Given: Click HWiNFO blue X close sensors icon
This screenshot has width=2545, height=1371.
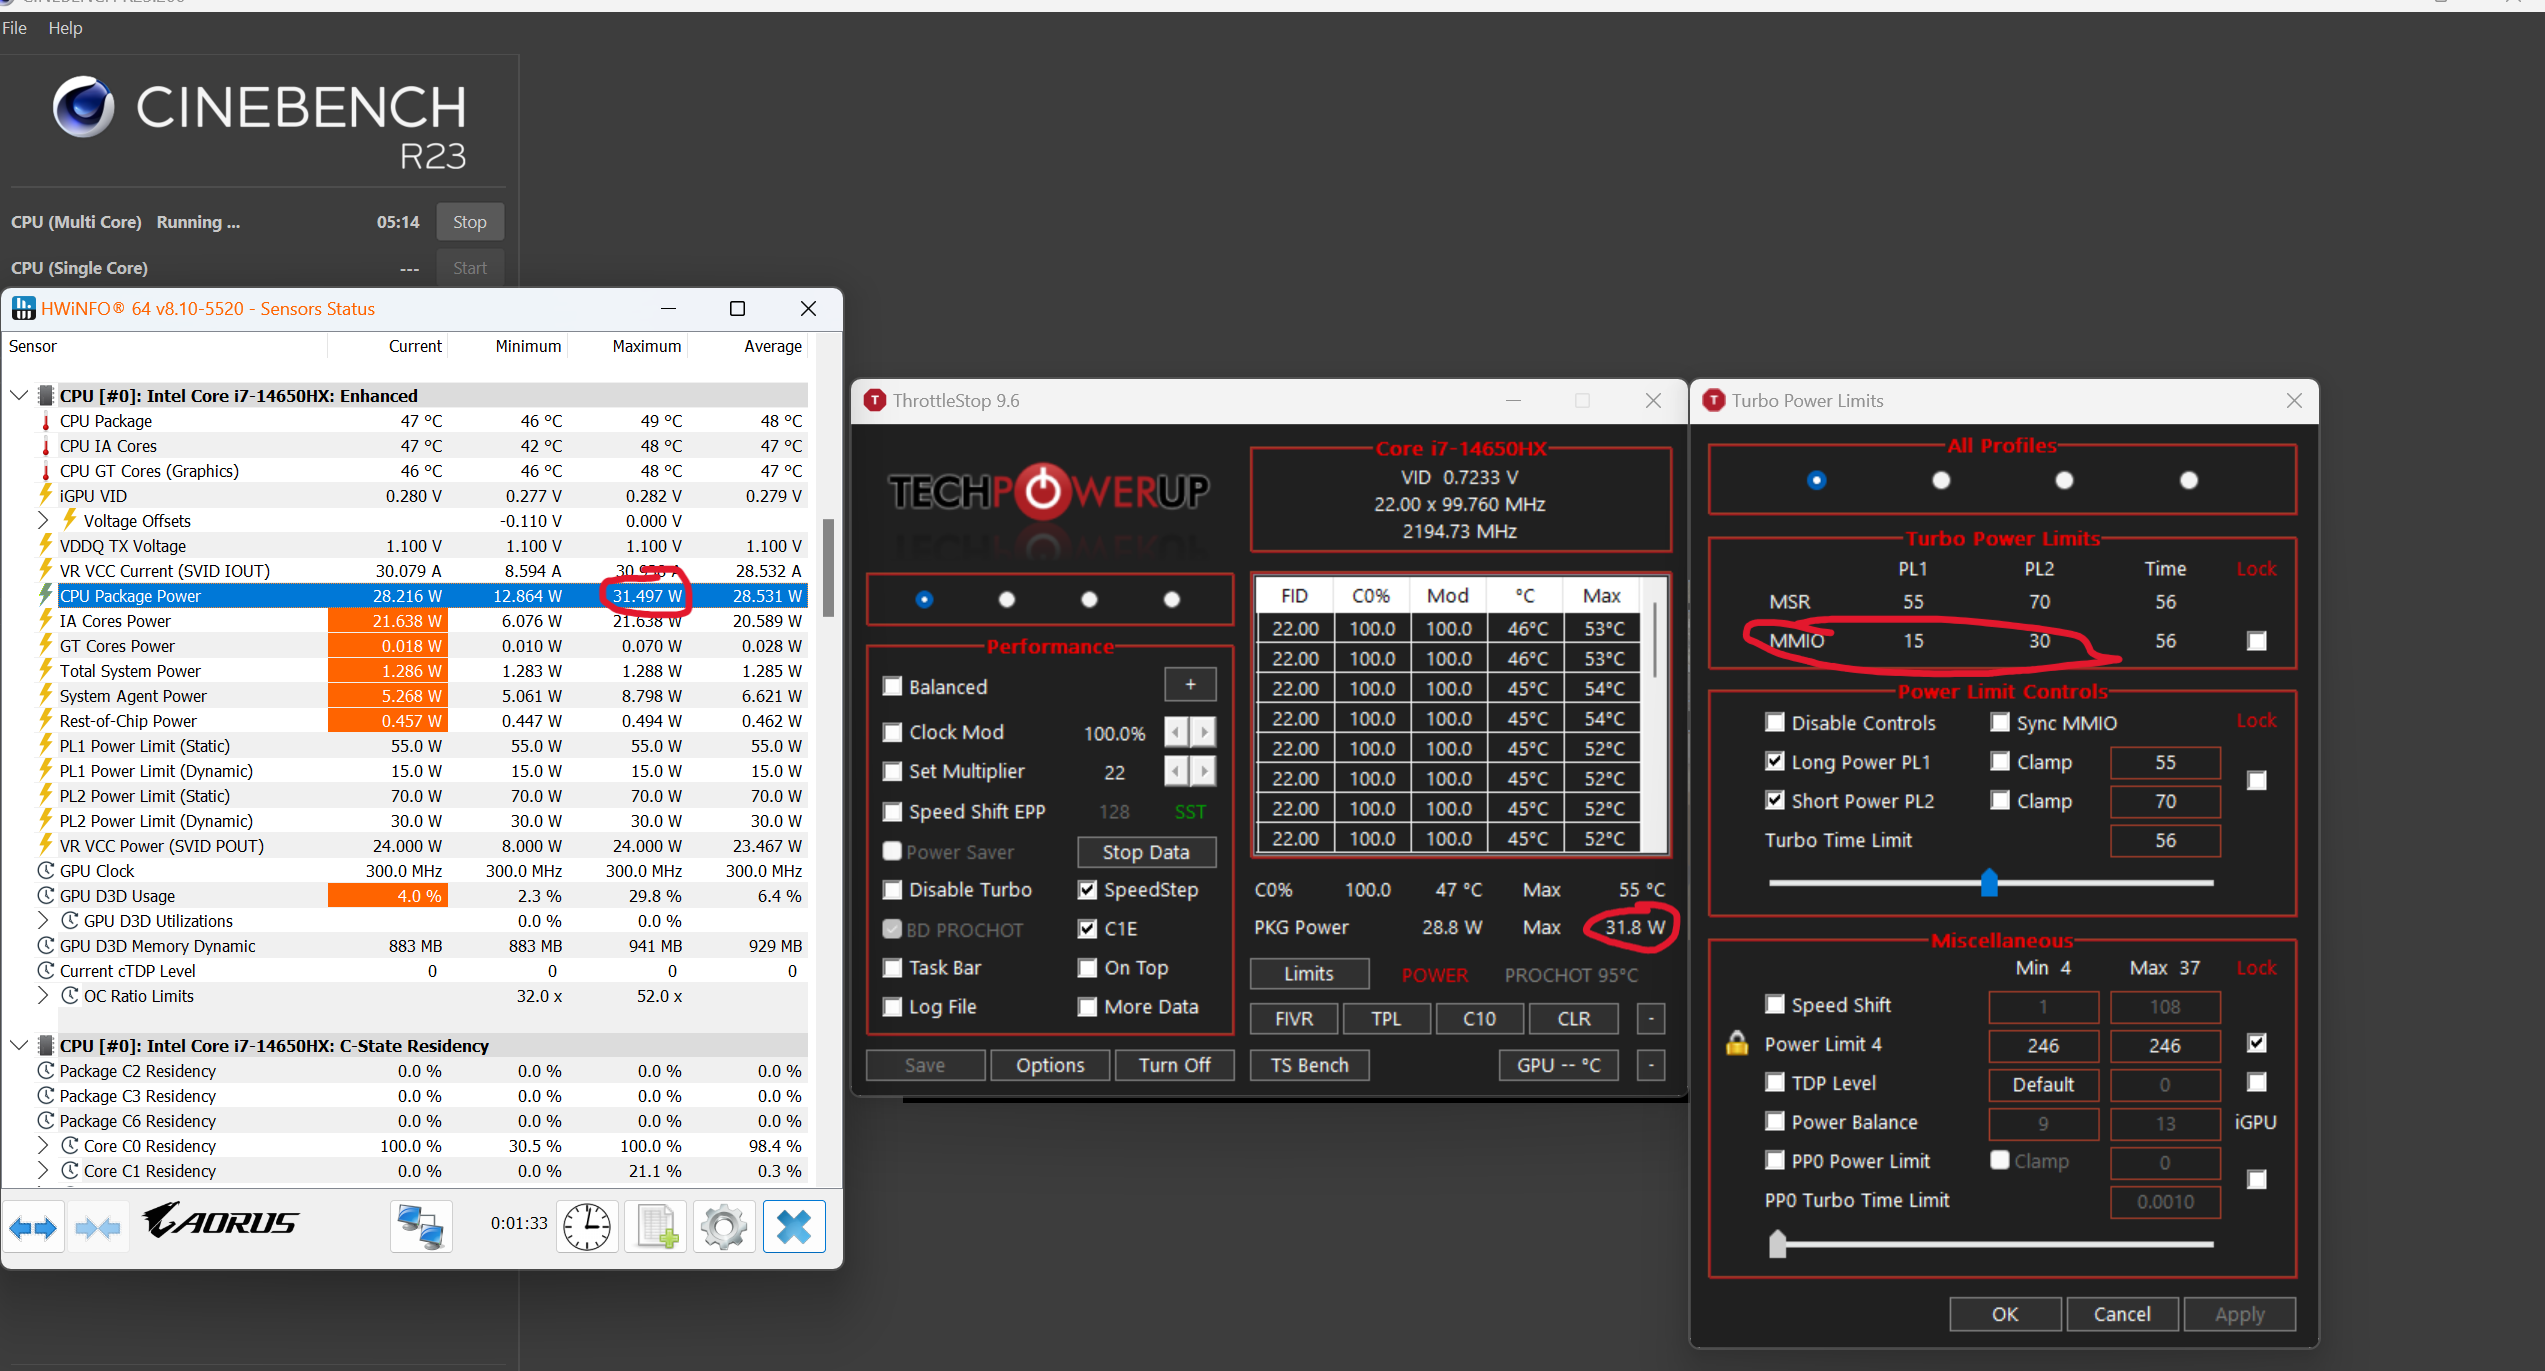Looking at the screenshot, I should (x=794, y=1227).
